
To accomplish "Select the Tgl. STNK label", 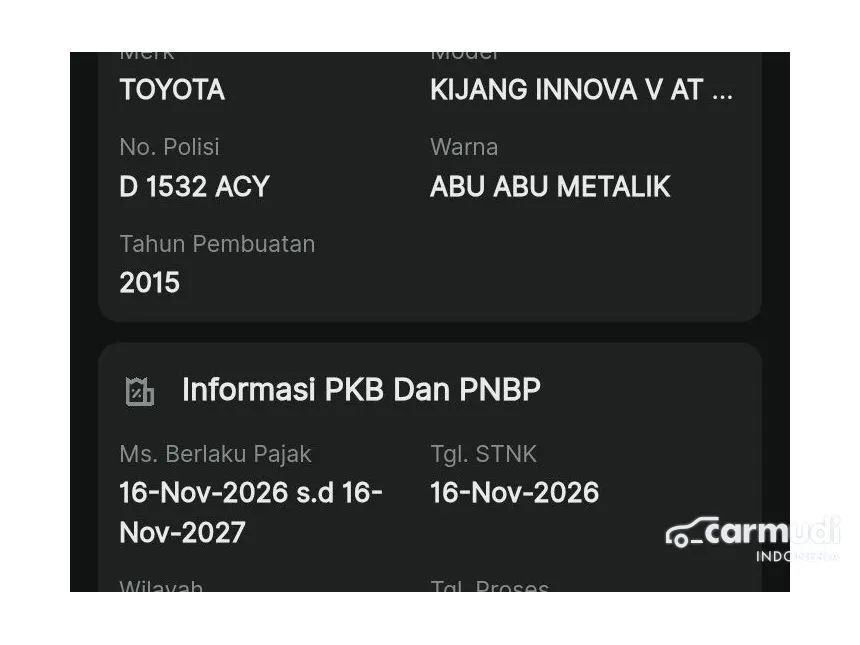I will pyautogui.click(x=483, y=454).
